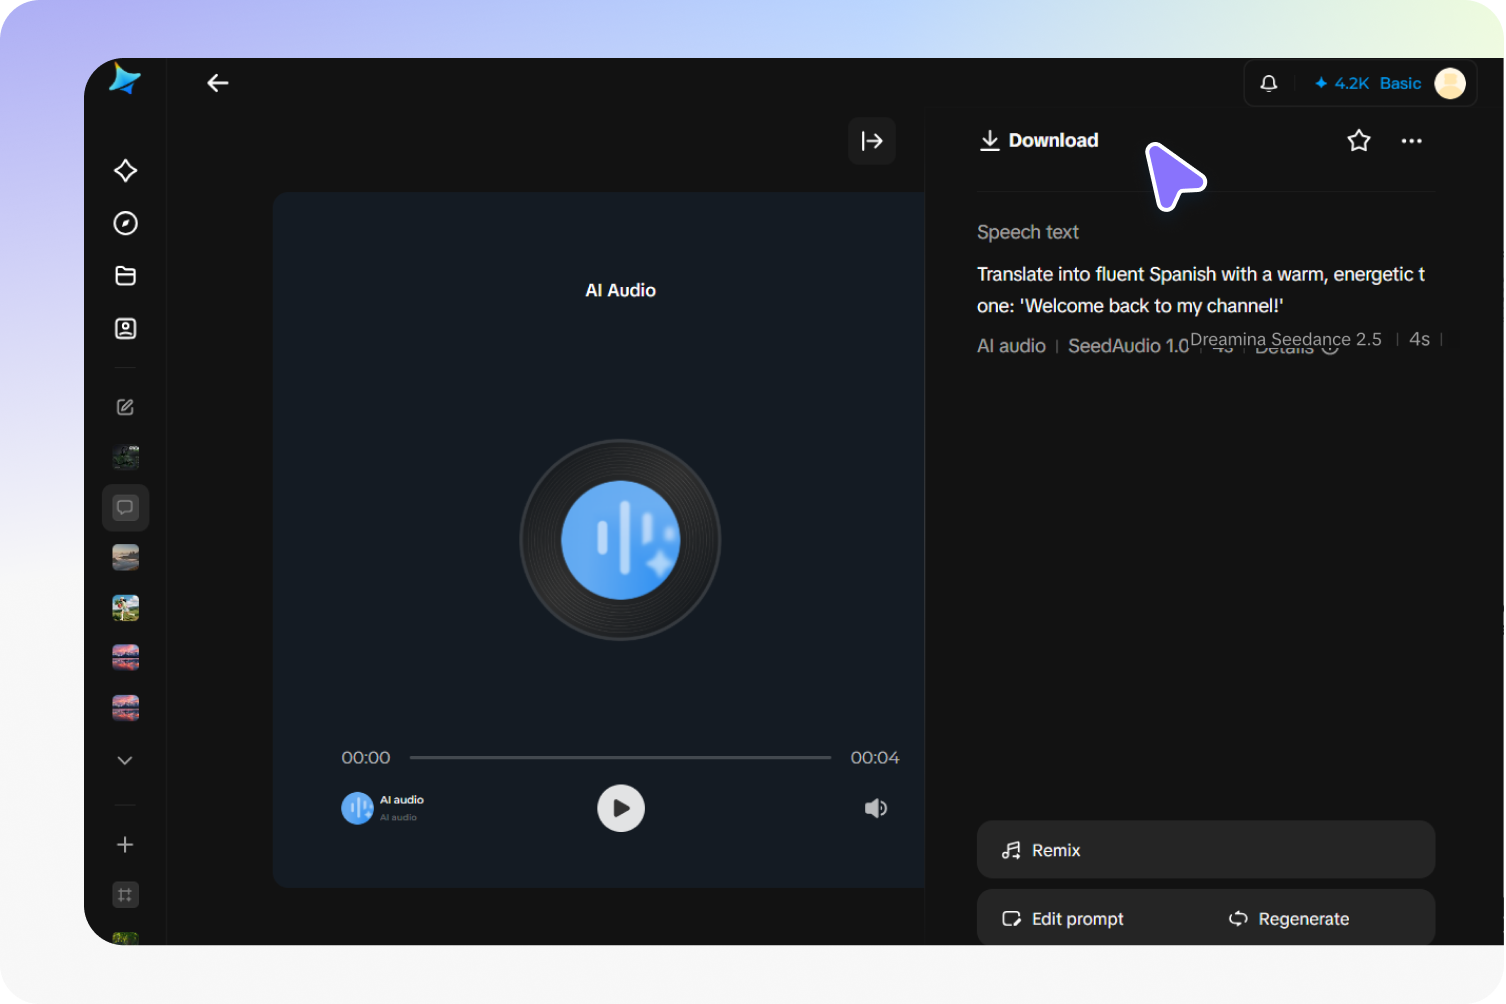Click the 4.2K credits indicator
Screen dimensions: 1506x1004
pyautogui.click(x=1342, y=84)
